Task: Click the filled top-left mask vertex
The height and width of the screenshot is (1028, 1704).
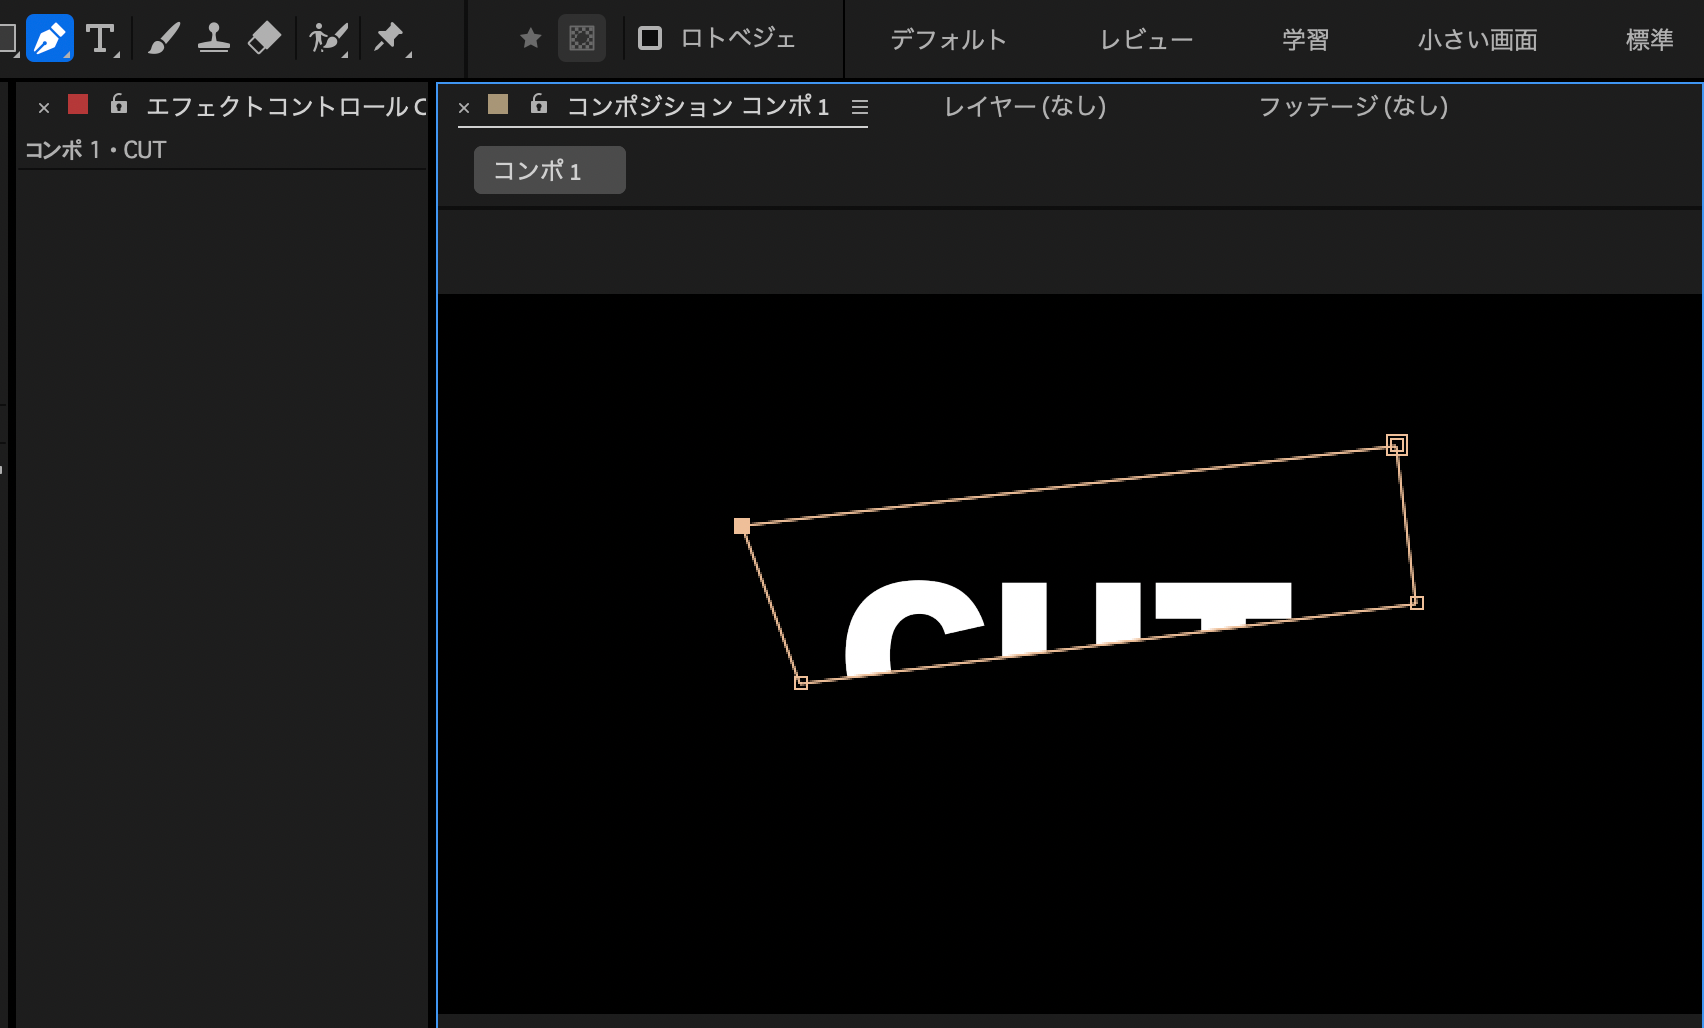Action: (x=742, y=526)
